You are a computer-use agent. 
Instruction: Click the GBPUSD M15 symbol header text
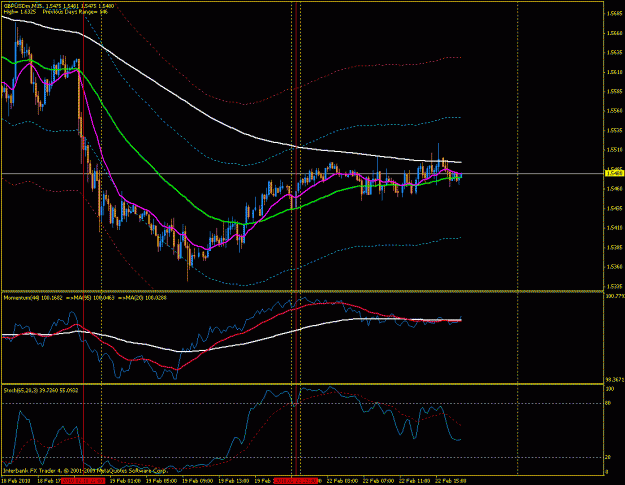pyautogui.click(x=59, y=6)
